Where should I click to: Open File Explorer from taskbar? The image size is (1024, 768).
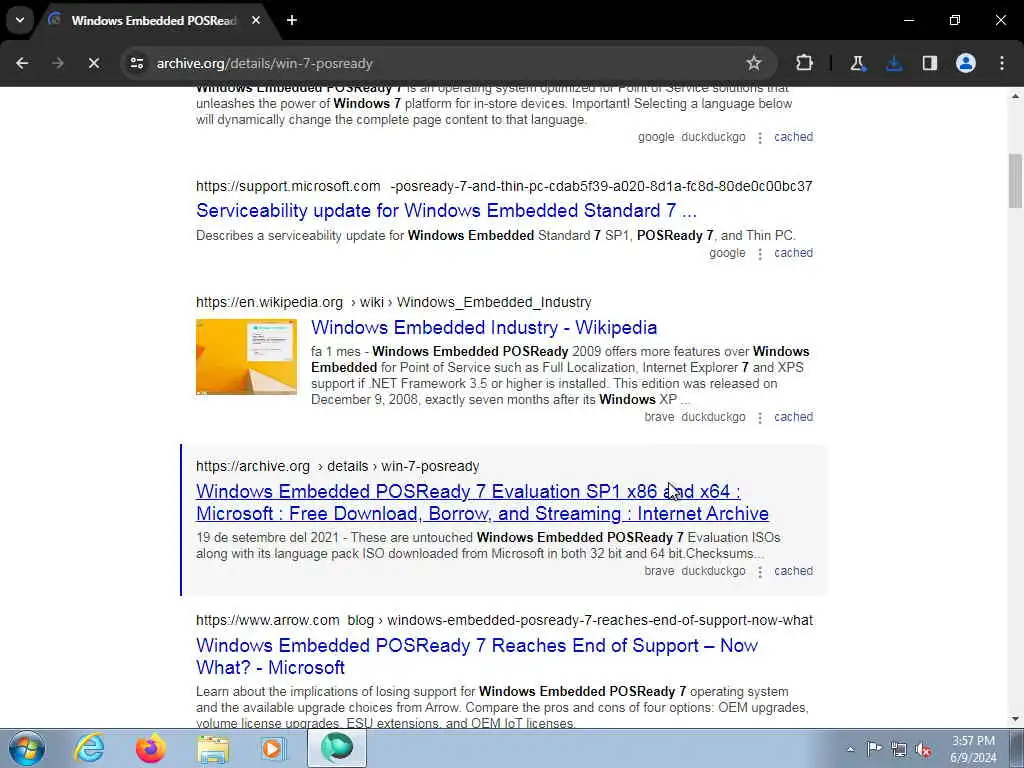pyautogui.click(x=213, y=748)
